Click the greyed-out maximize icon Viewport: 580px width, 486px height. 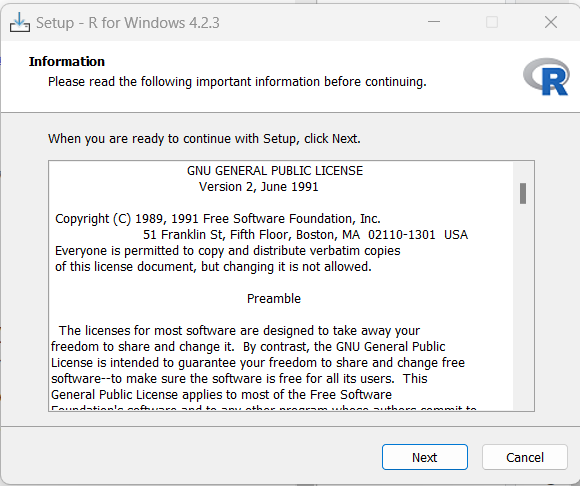click(492, 22)
